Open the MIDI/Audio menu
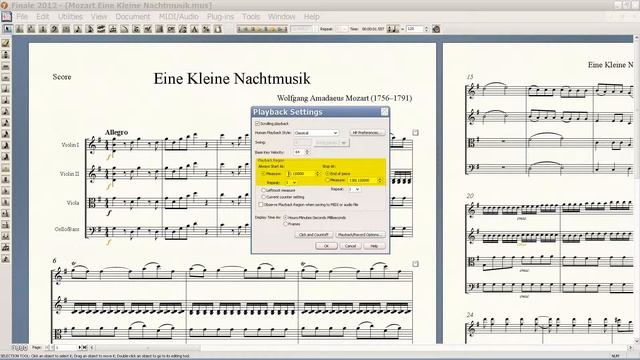The width and height of the screenshot is (640, 360). 178,16
